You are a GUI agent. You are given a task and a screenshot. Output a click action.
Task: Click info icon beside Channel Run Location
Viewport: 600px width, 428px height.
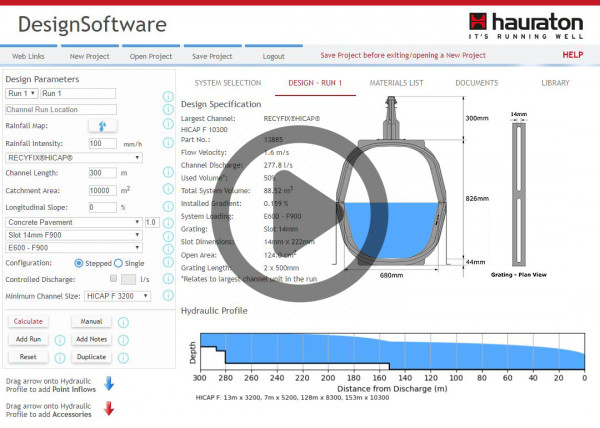(x=168, y=109)
